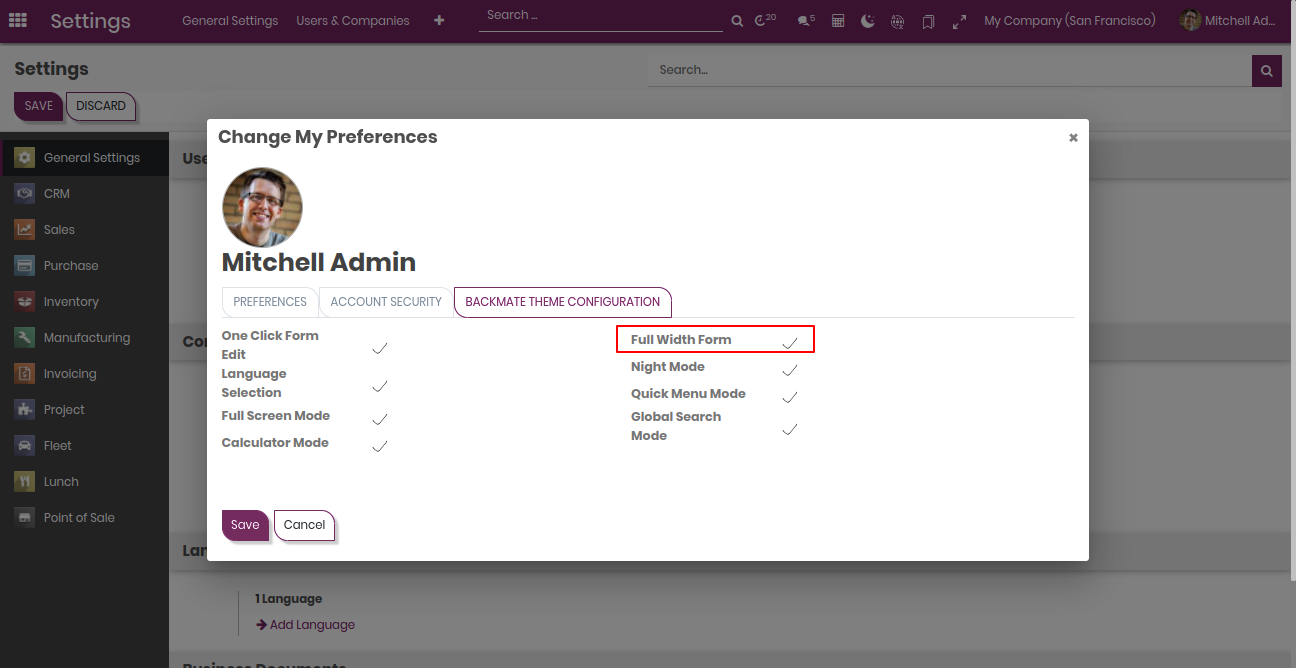Click the top bar search magnifier icon
The image size is (1296, 668).
click(737, 21)
